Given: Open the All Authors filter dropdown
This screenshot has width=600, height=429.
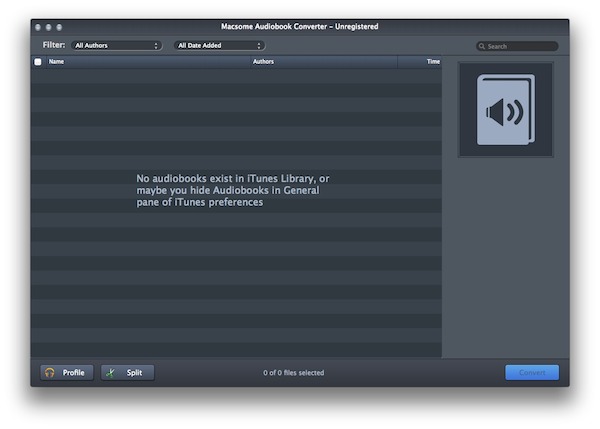Looking at the screenshot, I should tap(116, 46).
